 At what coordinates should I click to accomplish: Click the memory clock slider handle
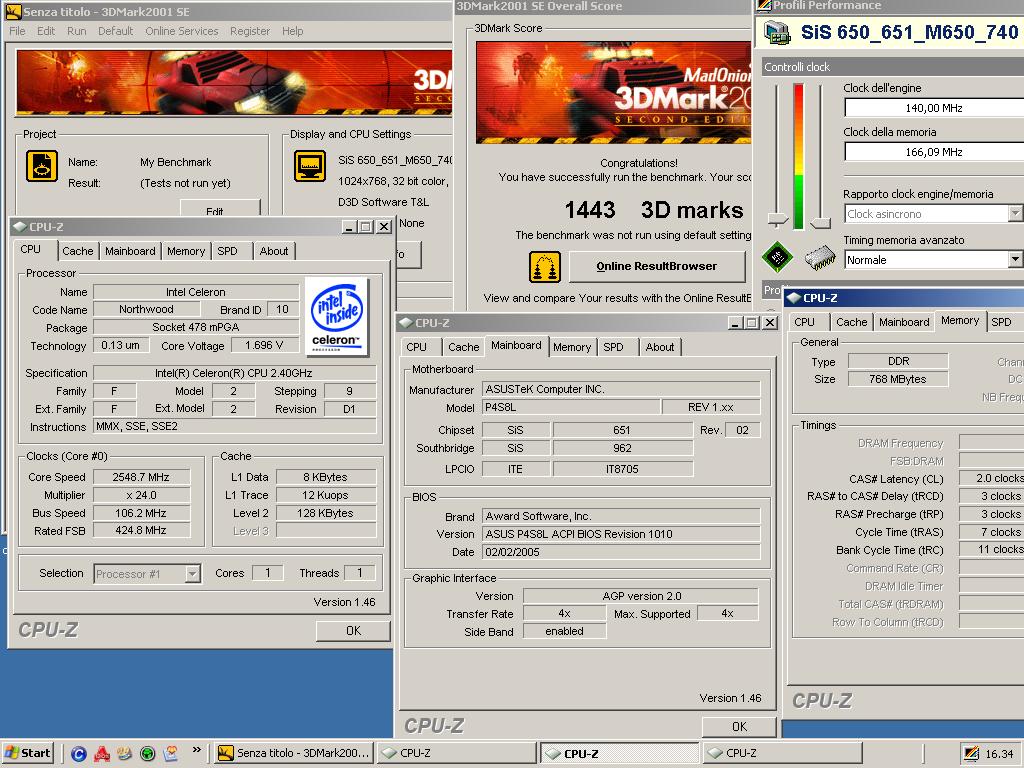pyautogui.click(x=820, y=223)
